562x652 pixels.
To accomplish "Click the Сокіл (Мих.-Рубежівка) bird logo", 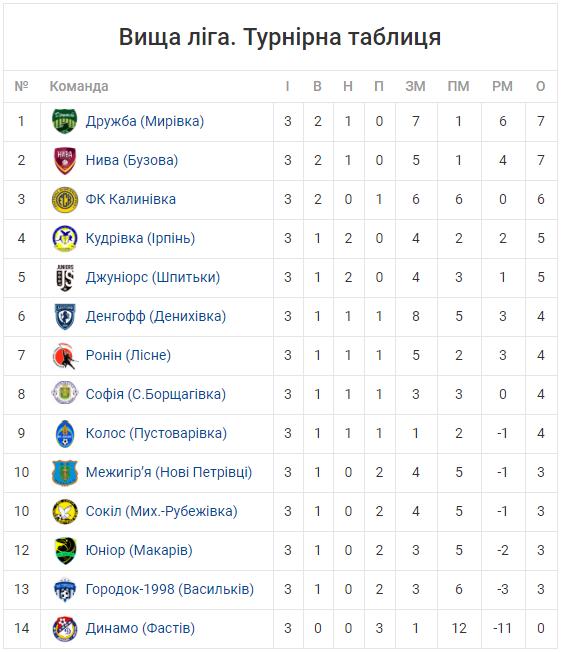I will pos(65,511).
